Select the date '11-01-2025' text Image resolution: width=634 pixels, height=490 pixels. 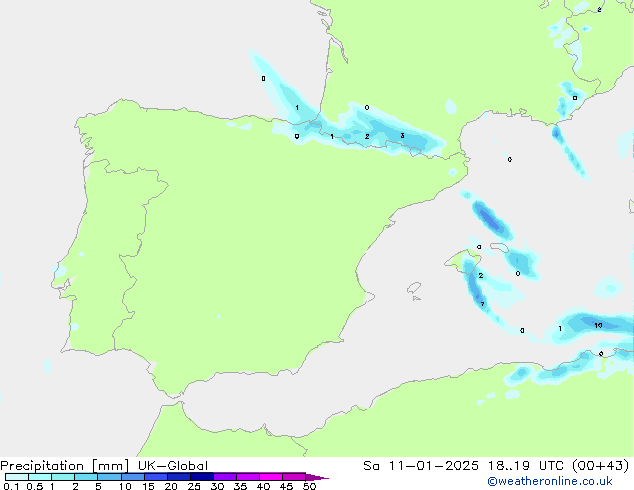[x=433, y=466]
